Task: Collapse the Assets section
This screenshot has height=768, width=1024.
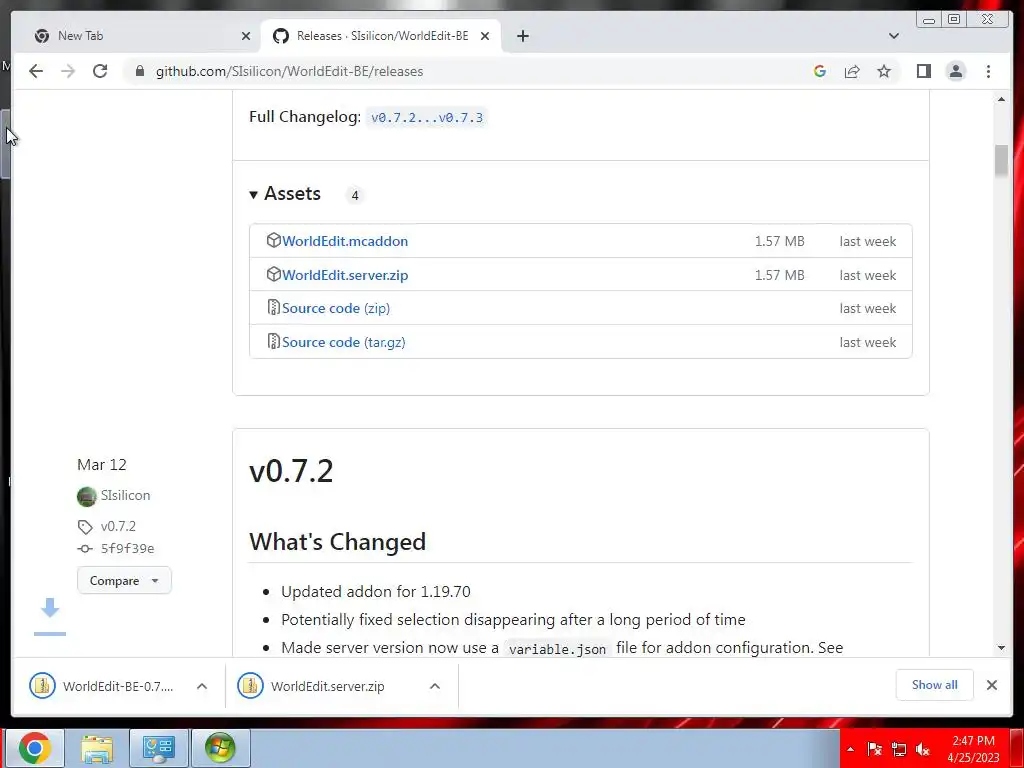Action: (x=285, y=193)
